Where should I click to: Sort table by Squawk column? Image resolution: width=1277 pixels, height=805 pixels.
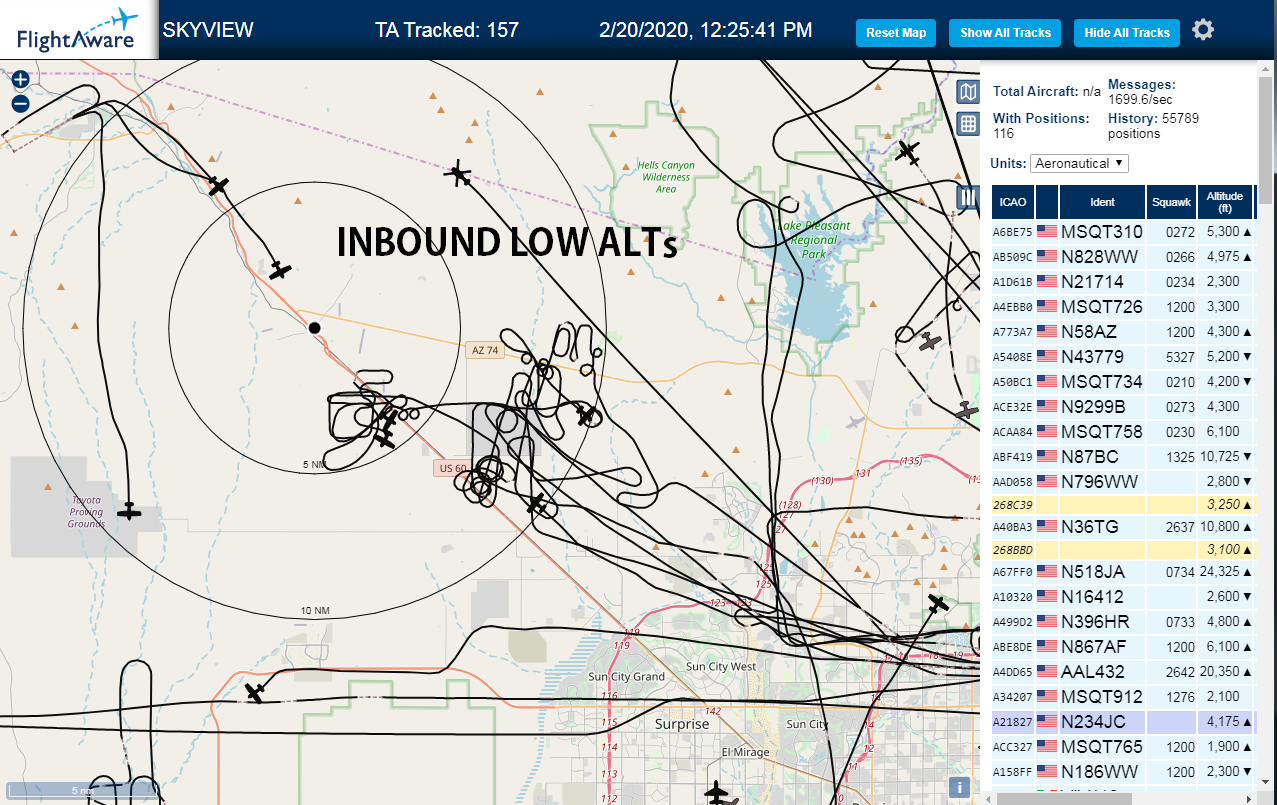[1172, 202]
